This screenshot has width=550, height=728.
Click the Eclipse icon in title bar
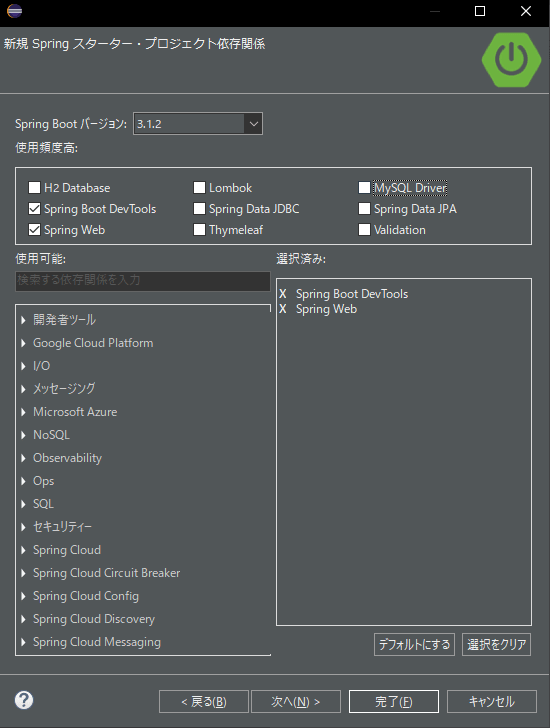[x=14, y=11]
